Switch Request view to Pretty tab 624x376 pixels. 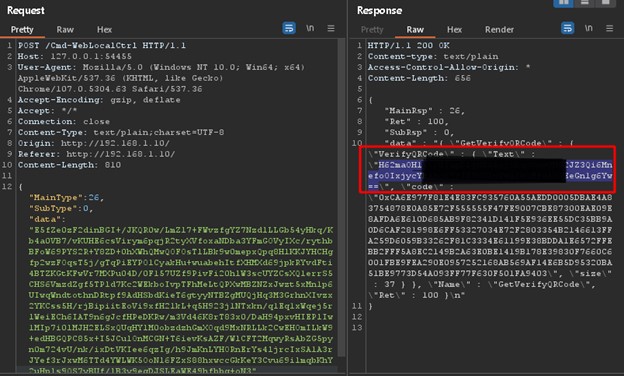(x=22, y=29)
